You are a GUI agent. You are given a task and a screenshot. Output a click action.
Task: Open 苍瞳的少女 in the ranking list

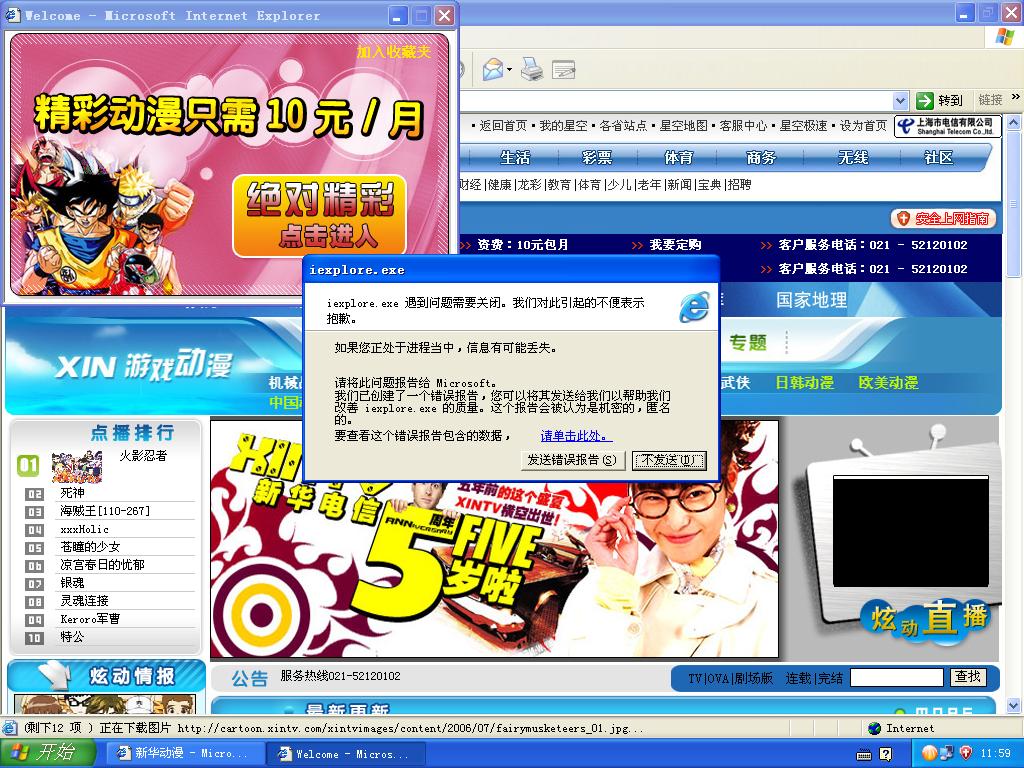(x=90, y=547)
